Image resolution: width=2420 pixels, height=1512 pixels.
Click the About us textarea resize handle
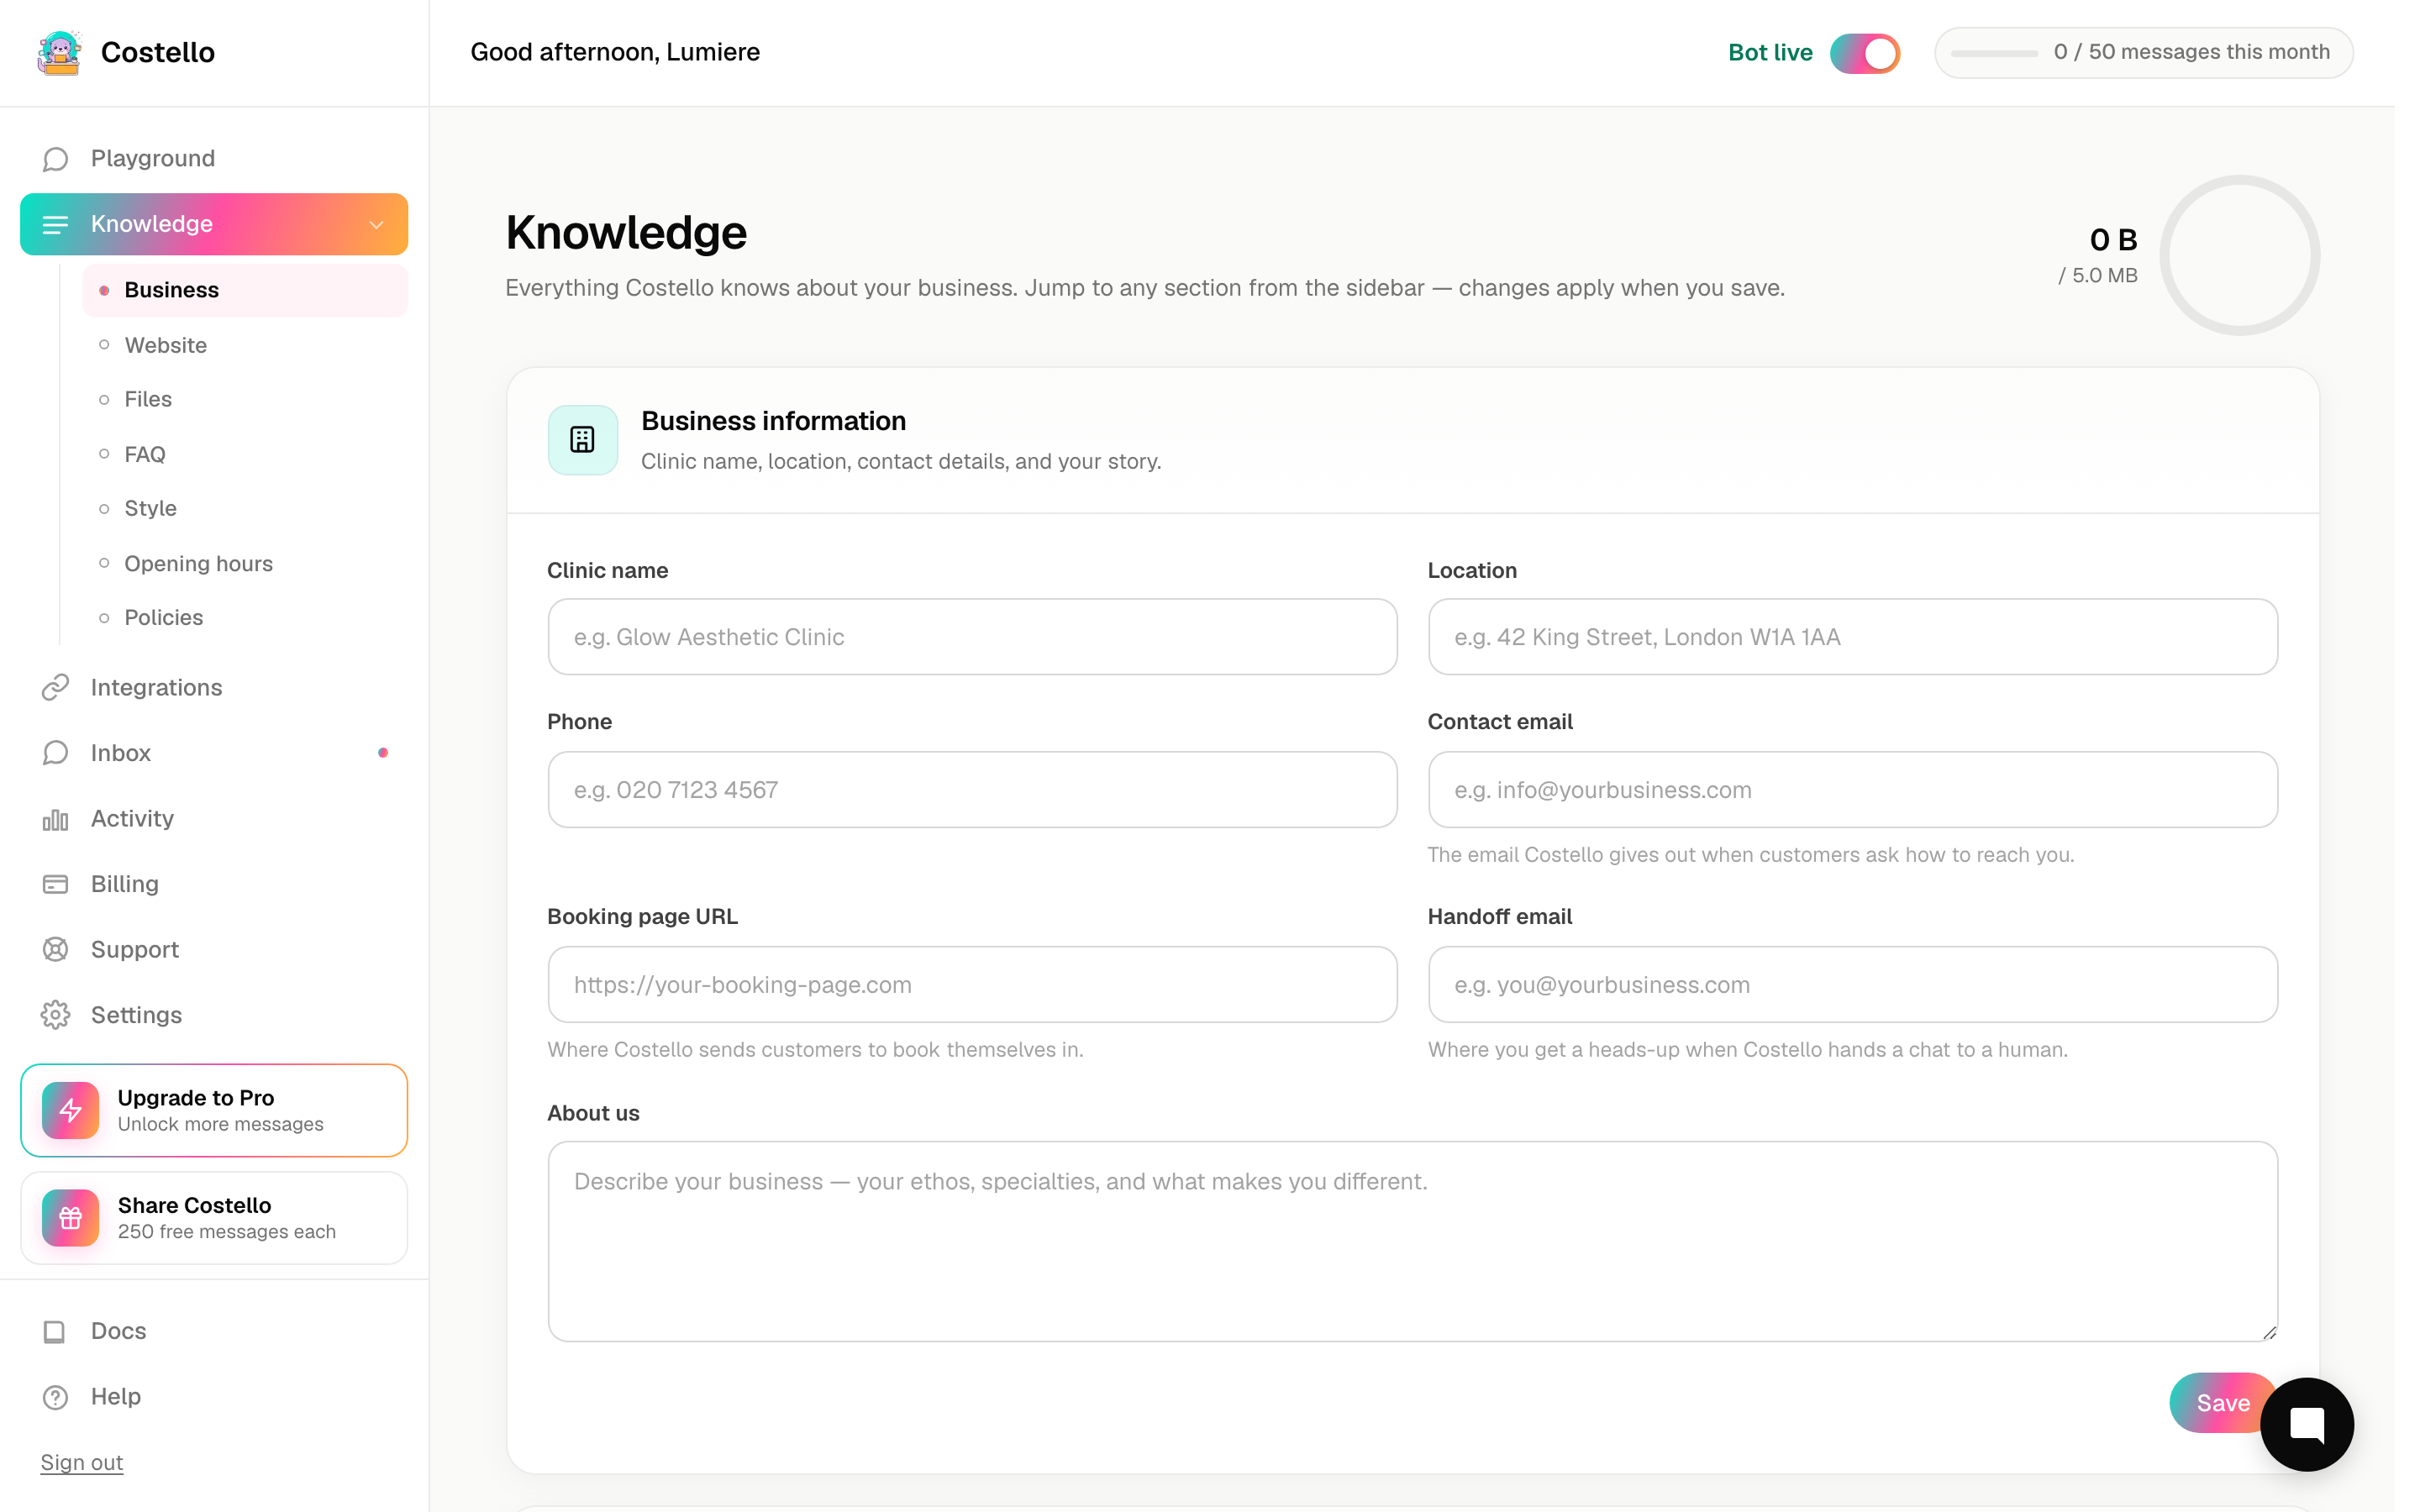point(2269,1332)
